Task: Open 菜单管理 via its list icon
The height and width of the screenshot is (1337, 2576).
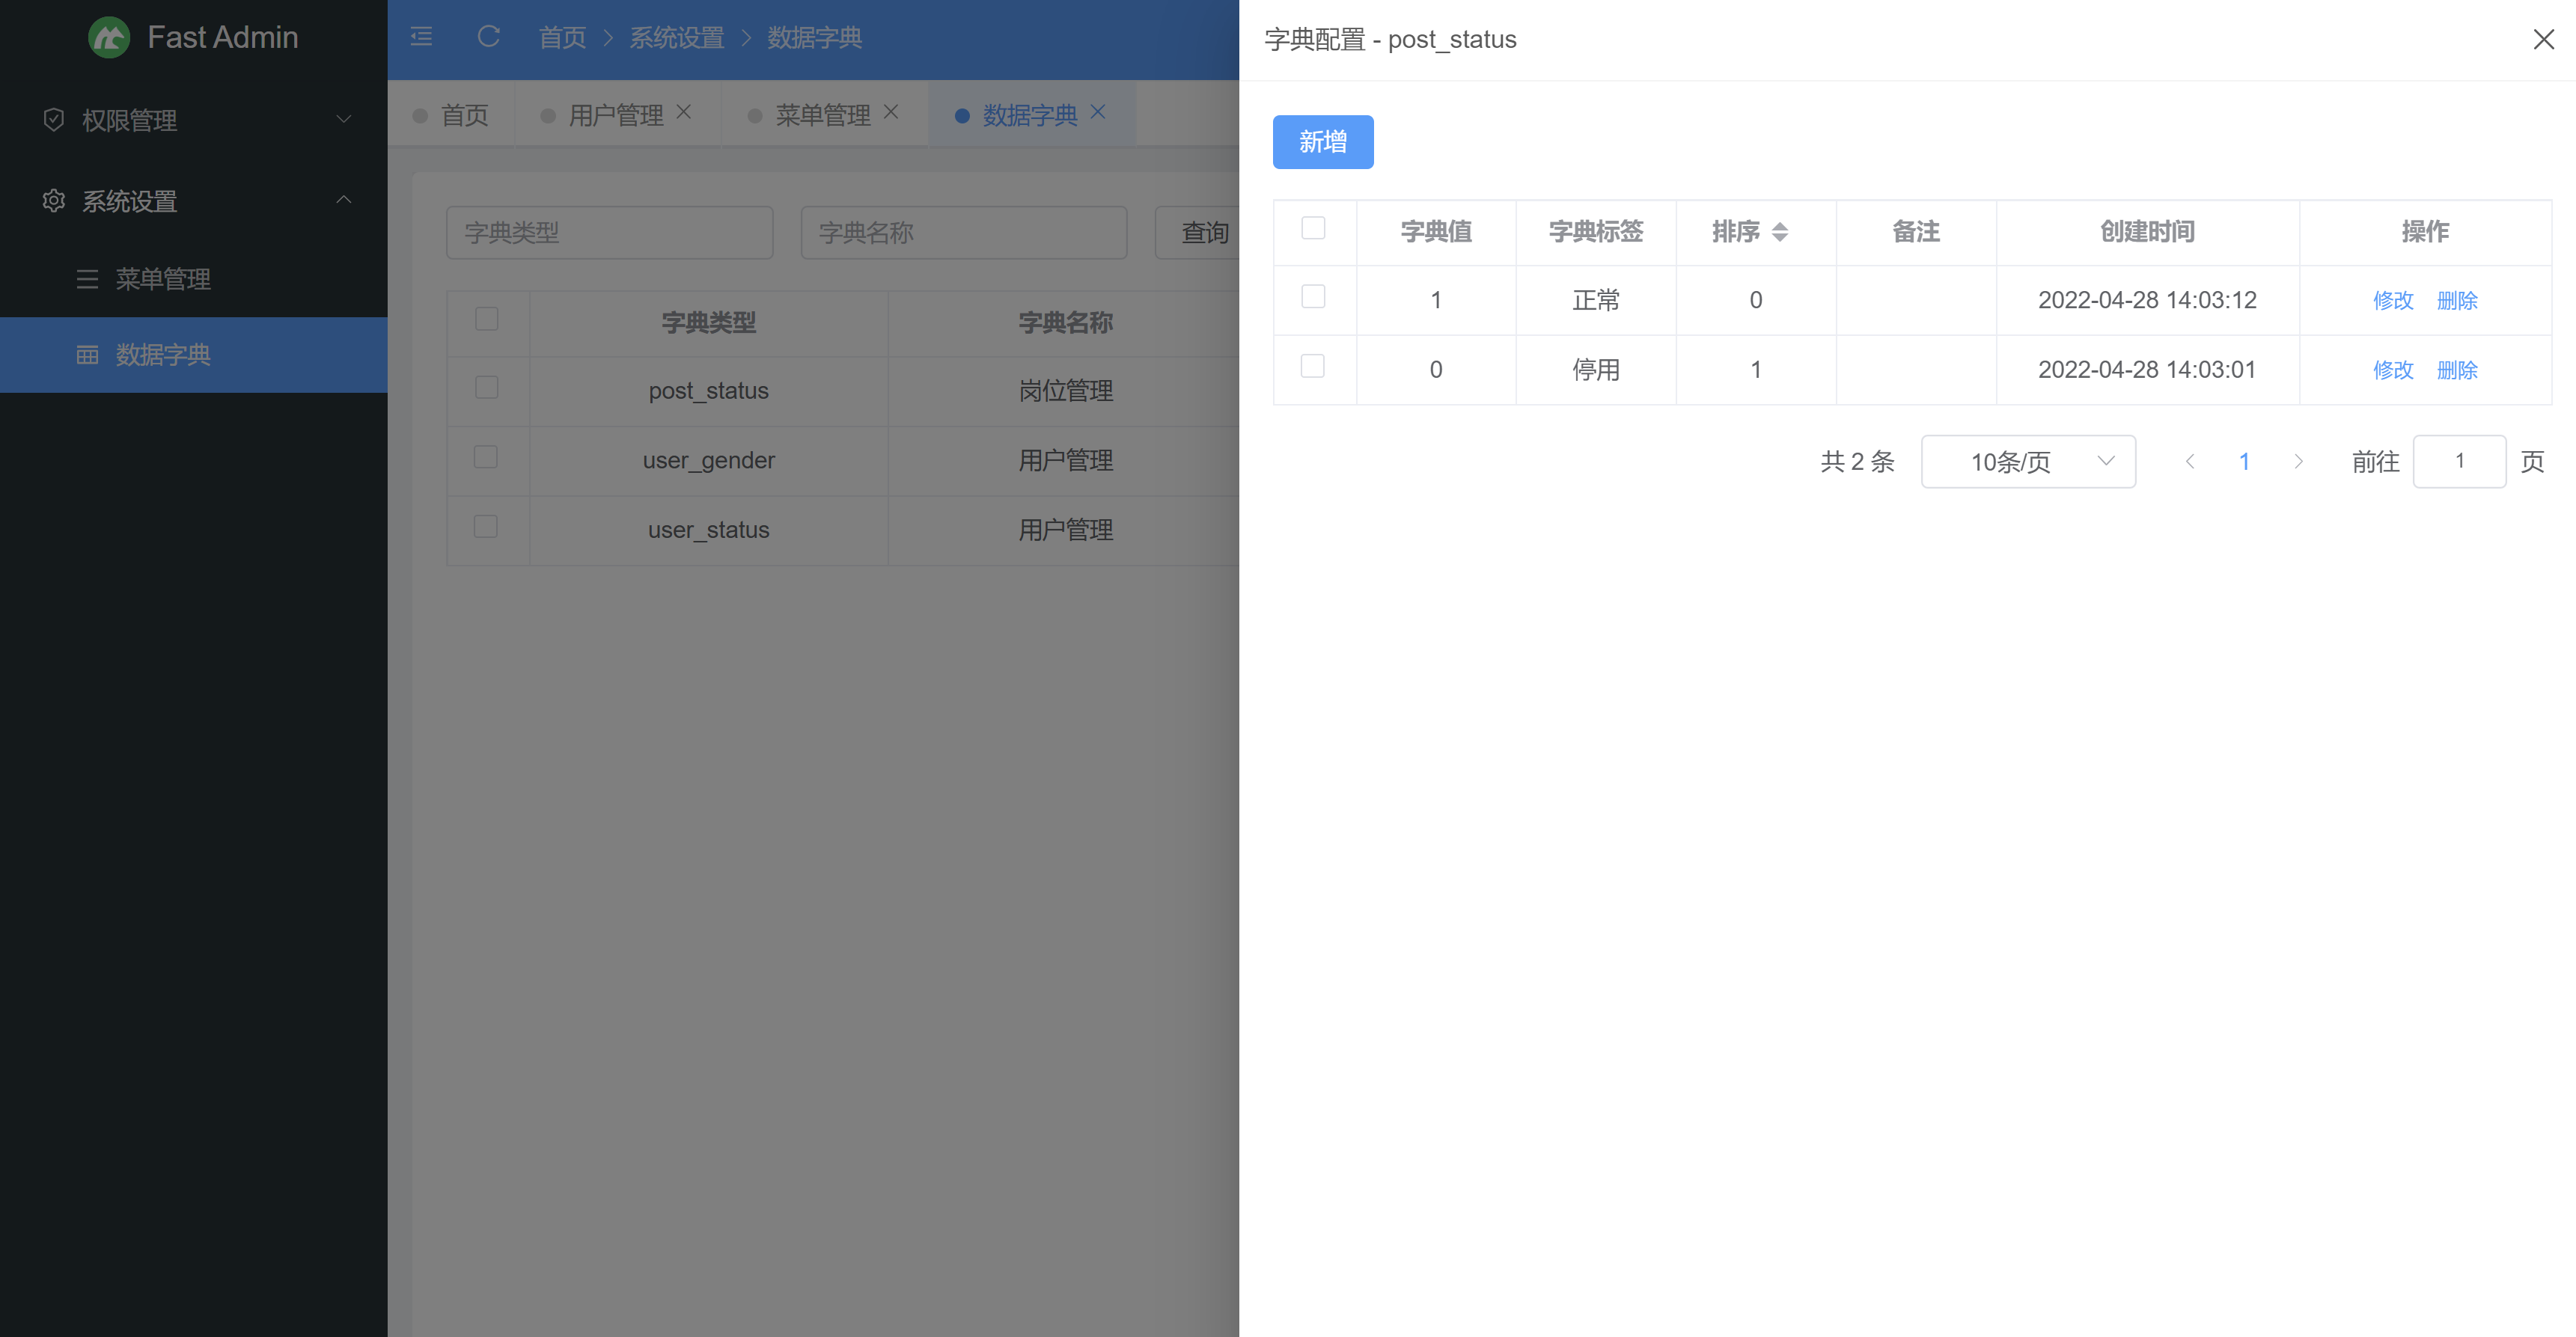Action: [x=88, y=279]
